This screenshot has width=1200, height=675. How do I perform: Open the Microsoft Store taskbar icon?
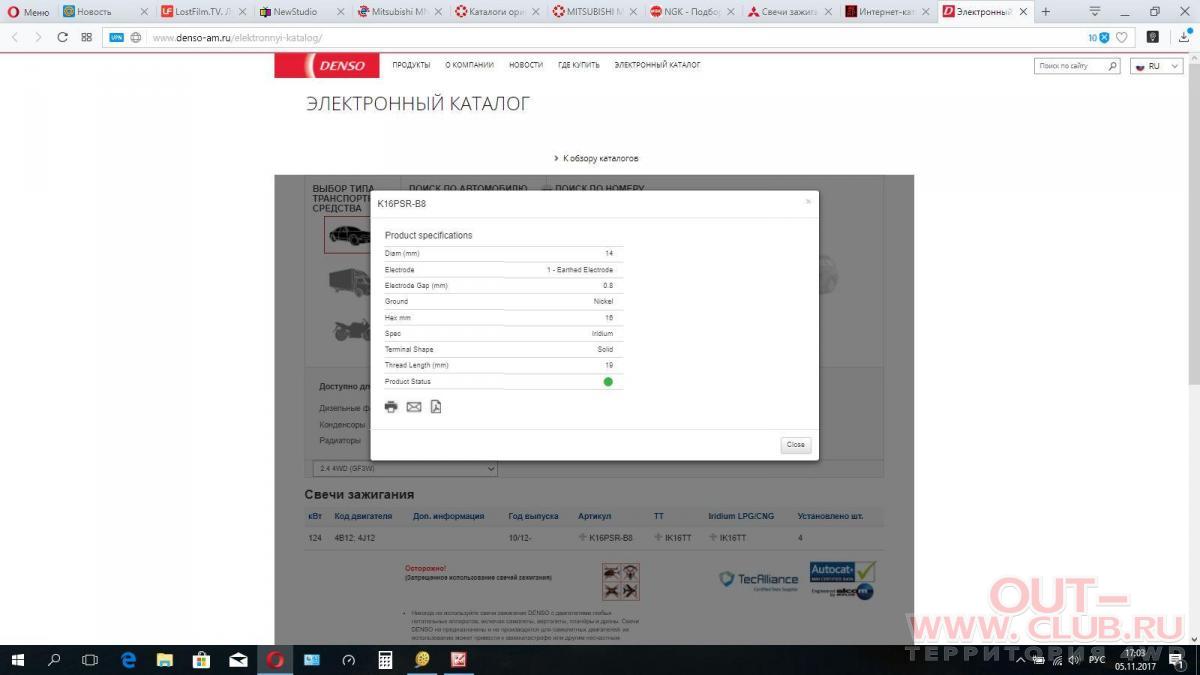(x=201, y=660)
